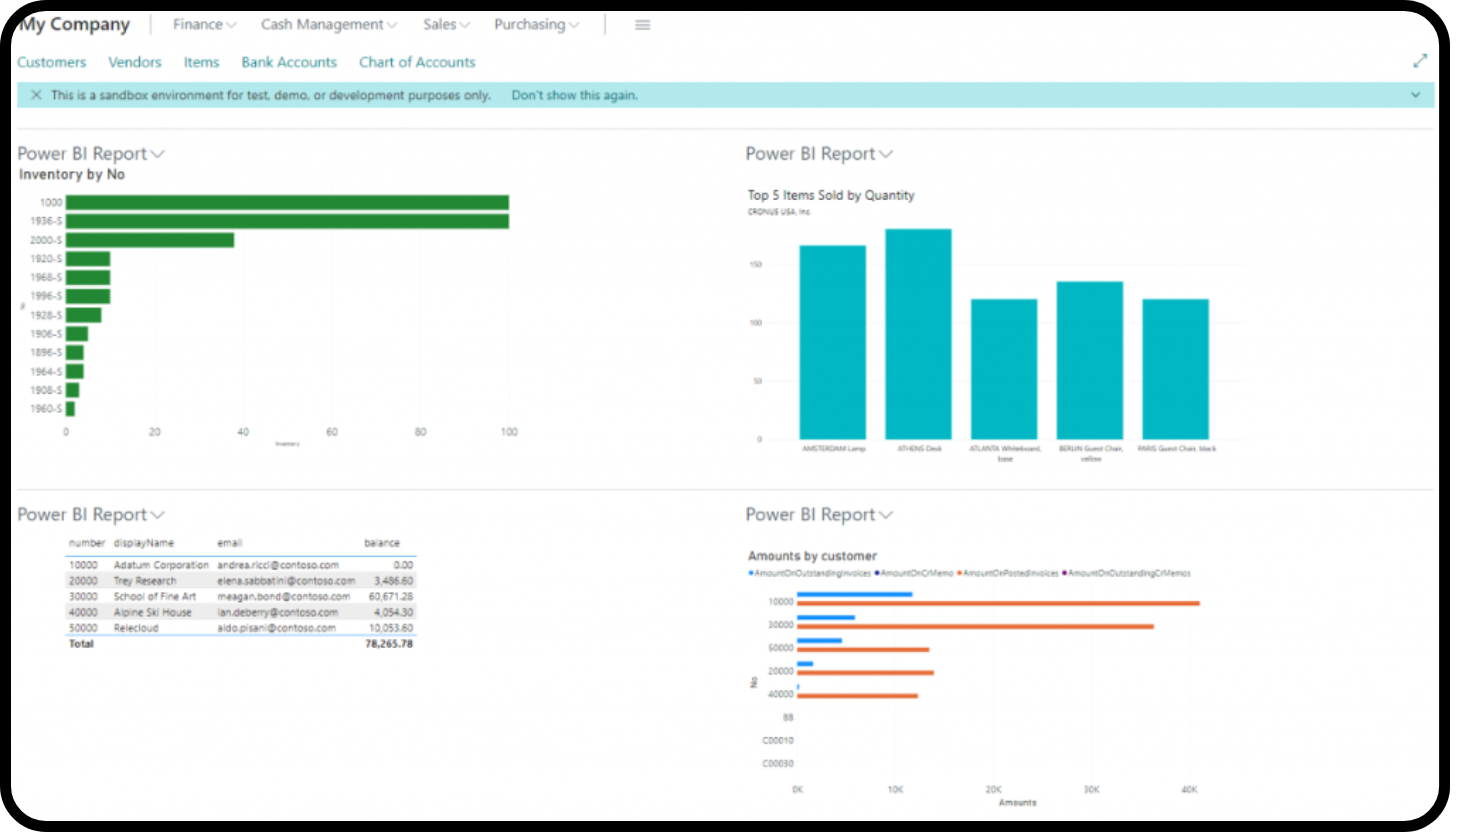This screenshot has height=832, width=1472.
Task: Click the ATHENS Desk bar
Action: [x=918, y=334]
